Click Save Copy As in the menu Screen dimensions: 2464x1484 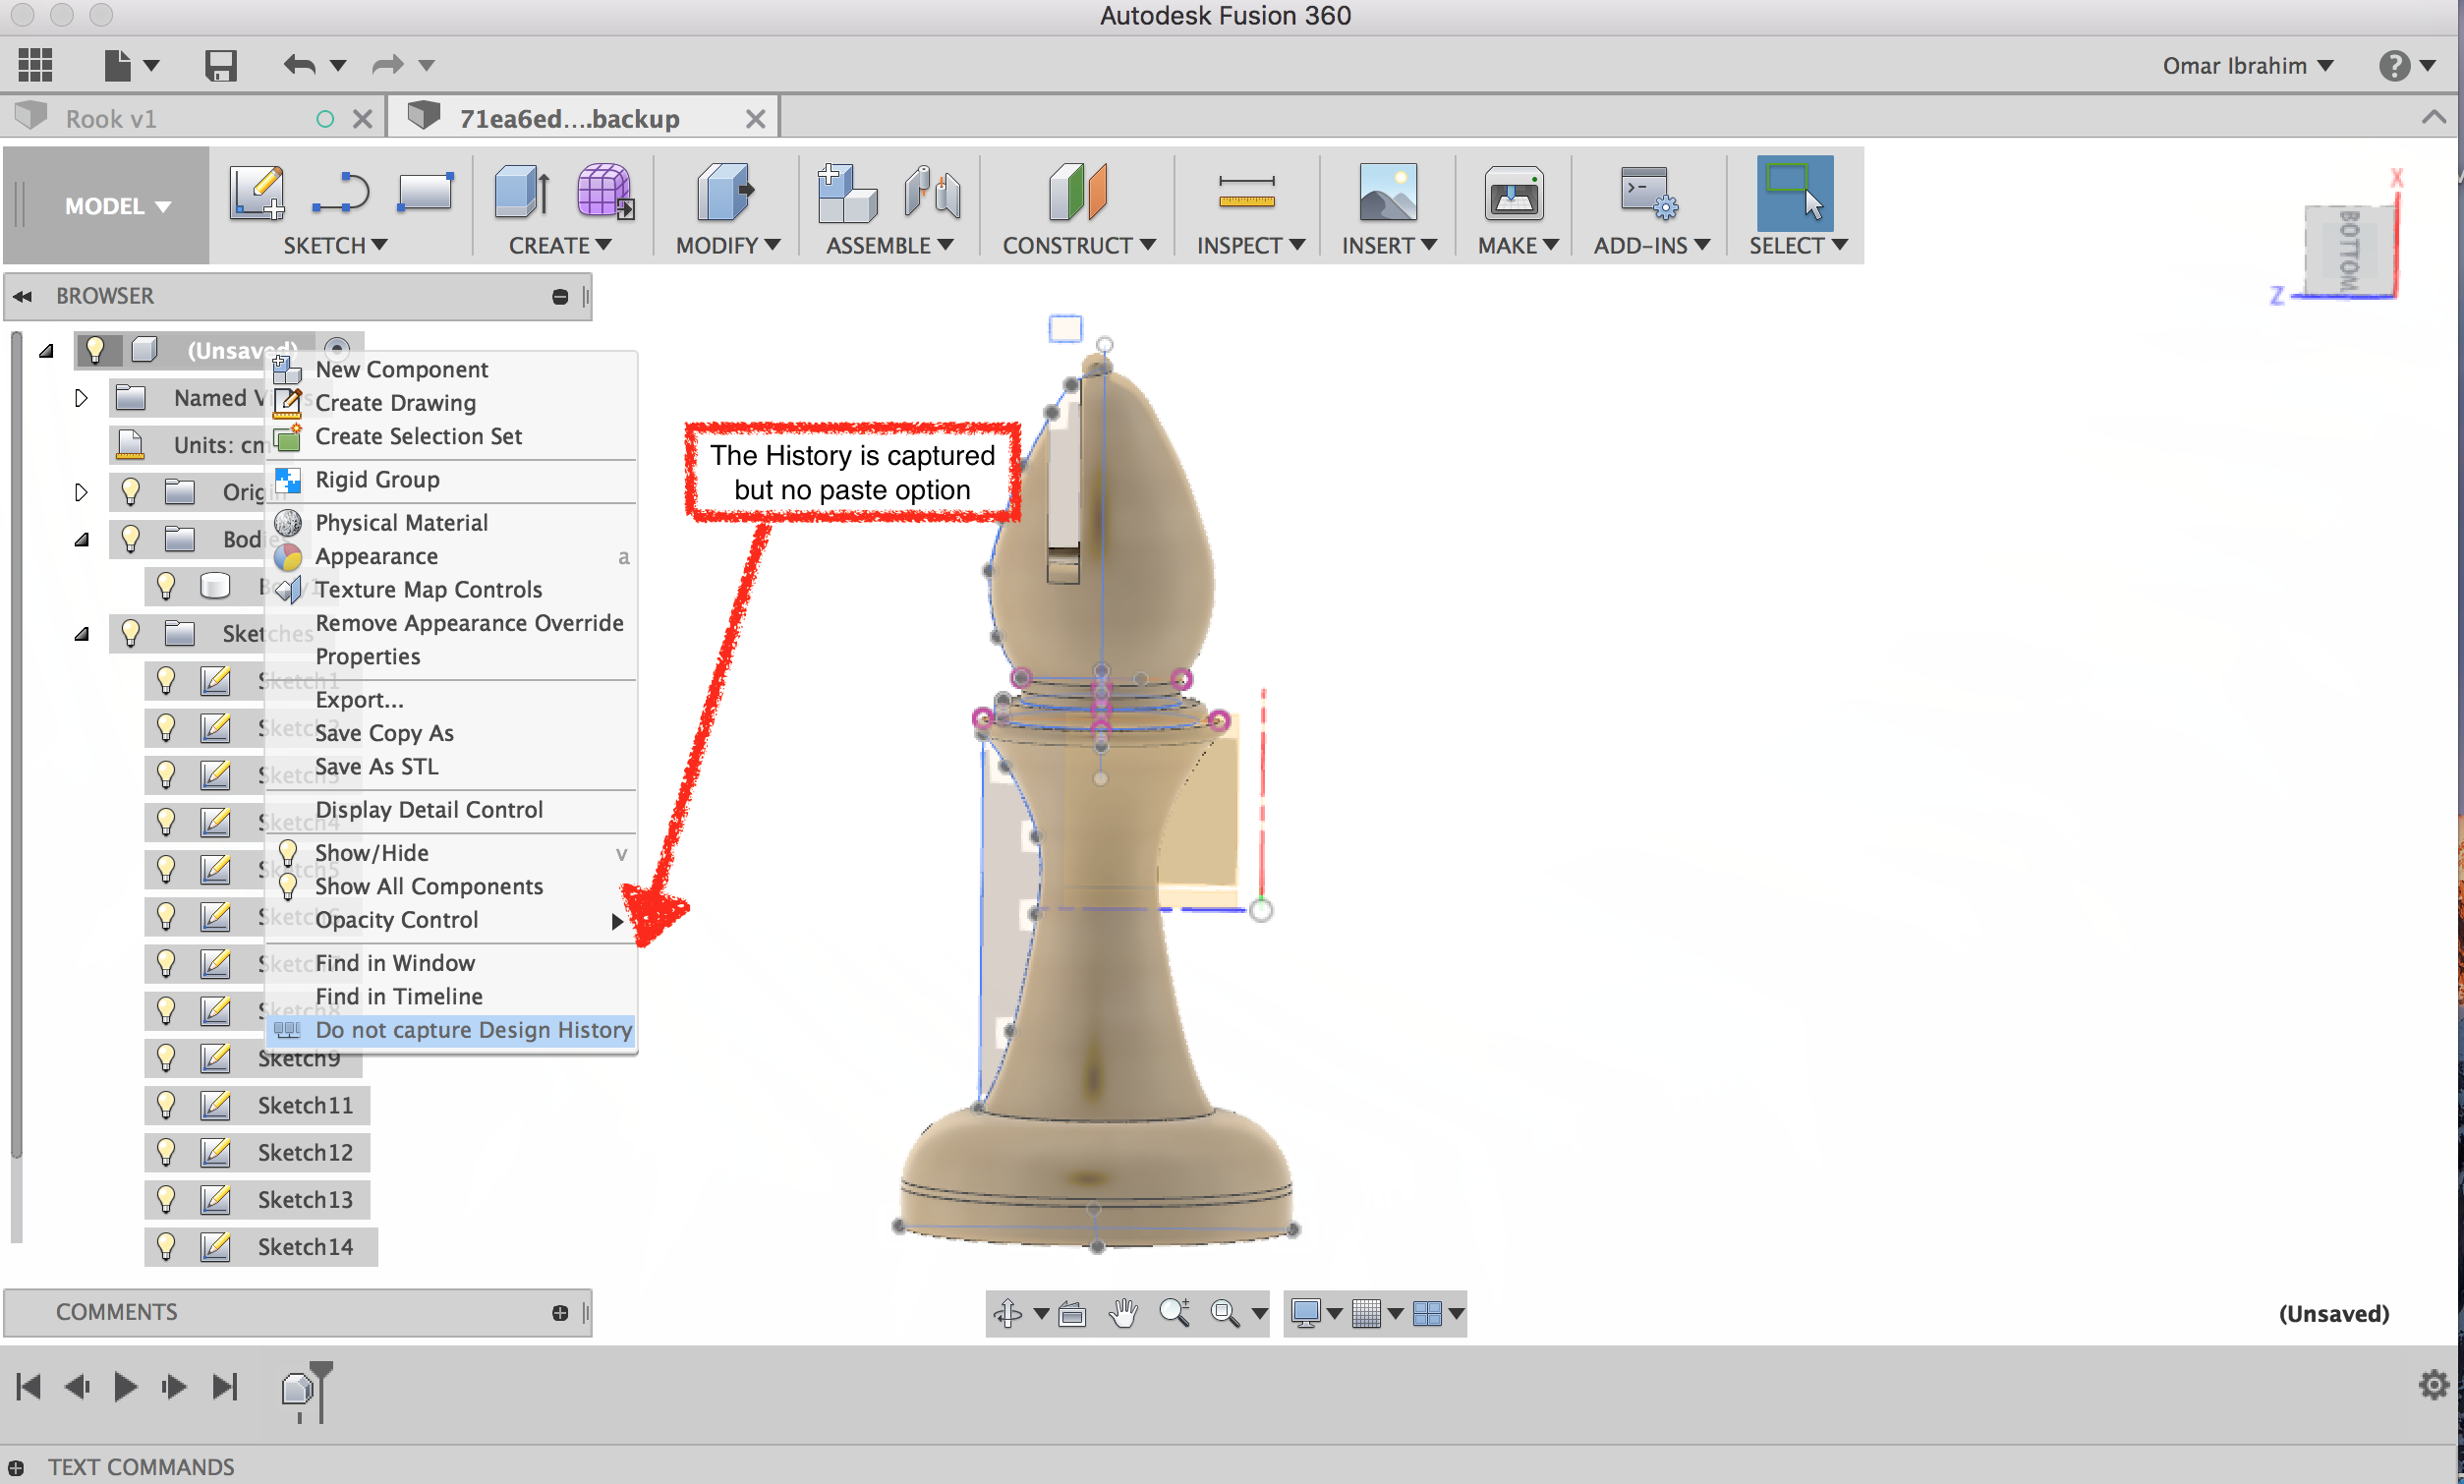coord(384,732)
